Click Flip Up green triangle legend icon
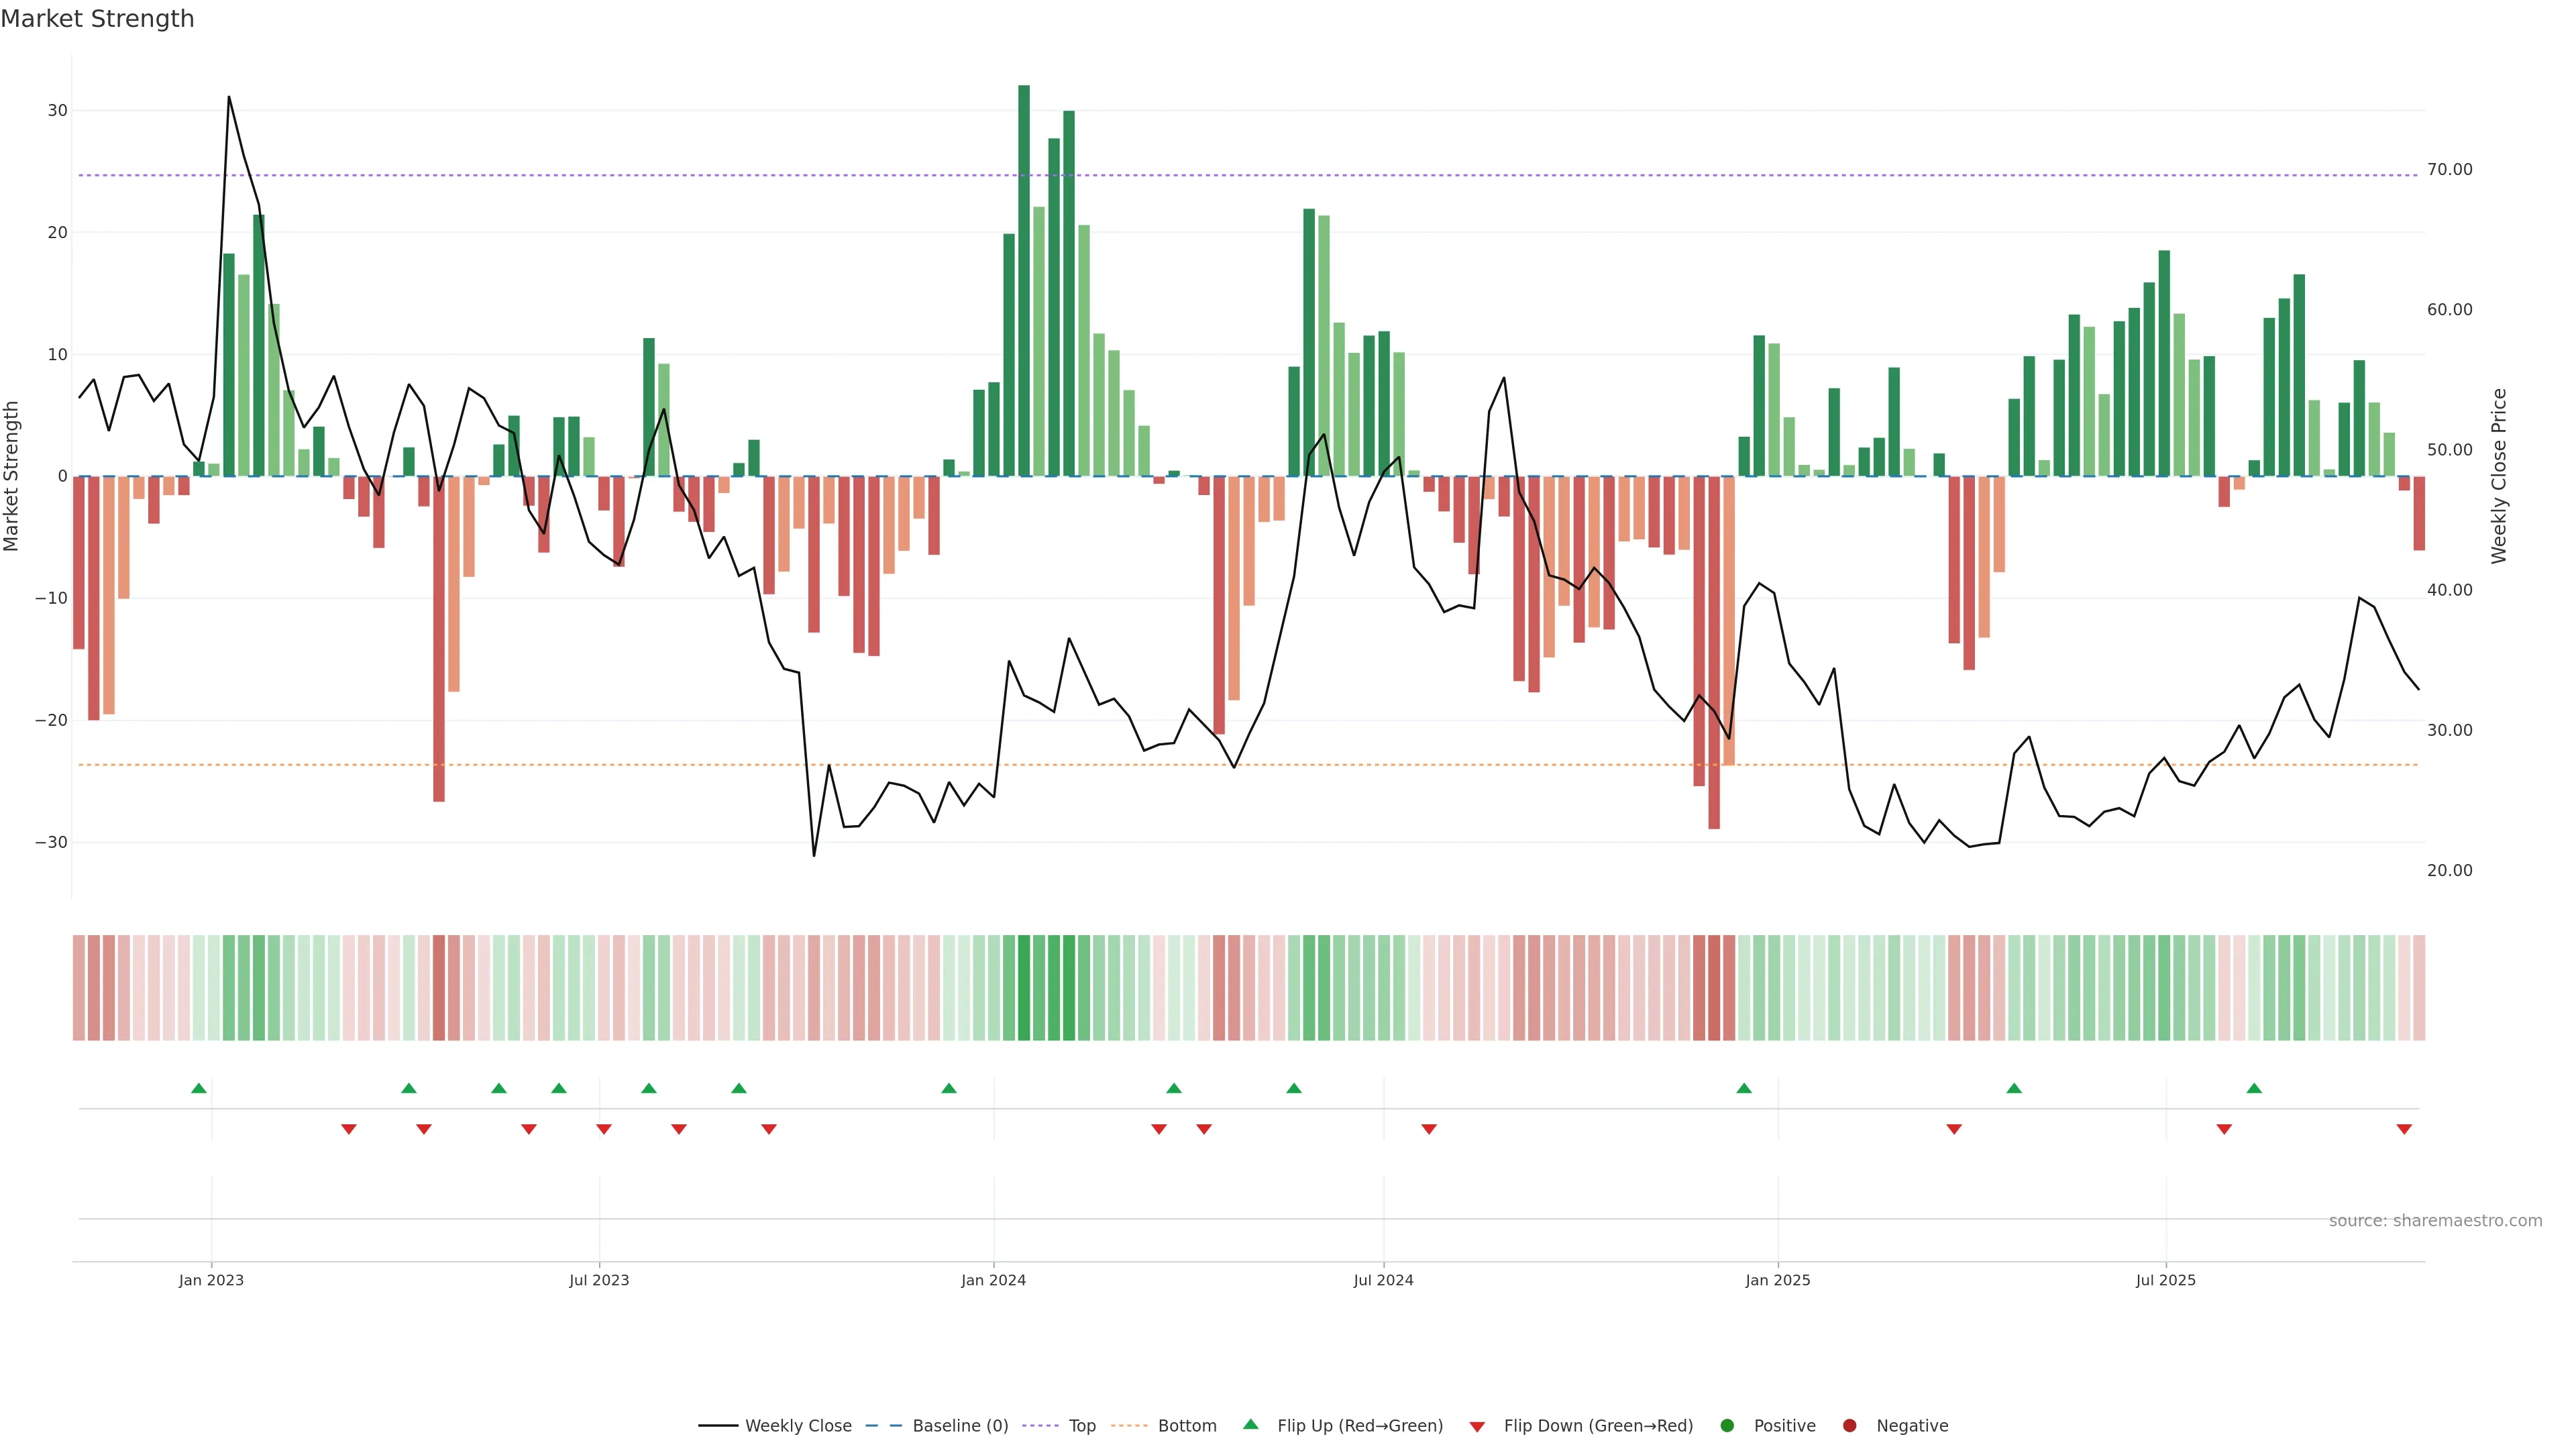The width and height of the screenshot is (2576, 1449). (1250, 1424)
